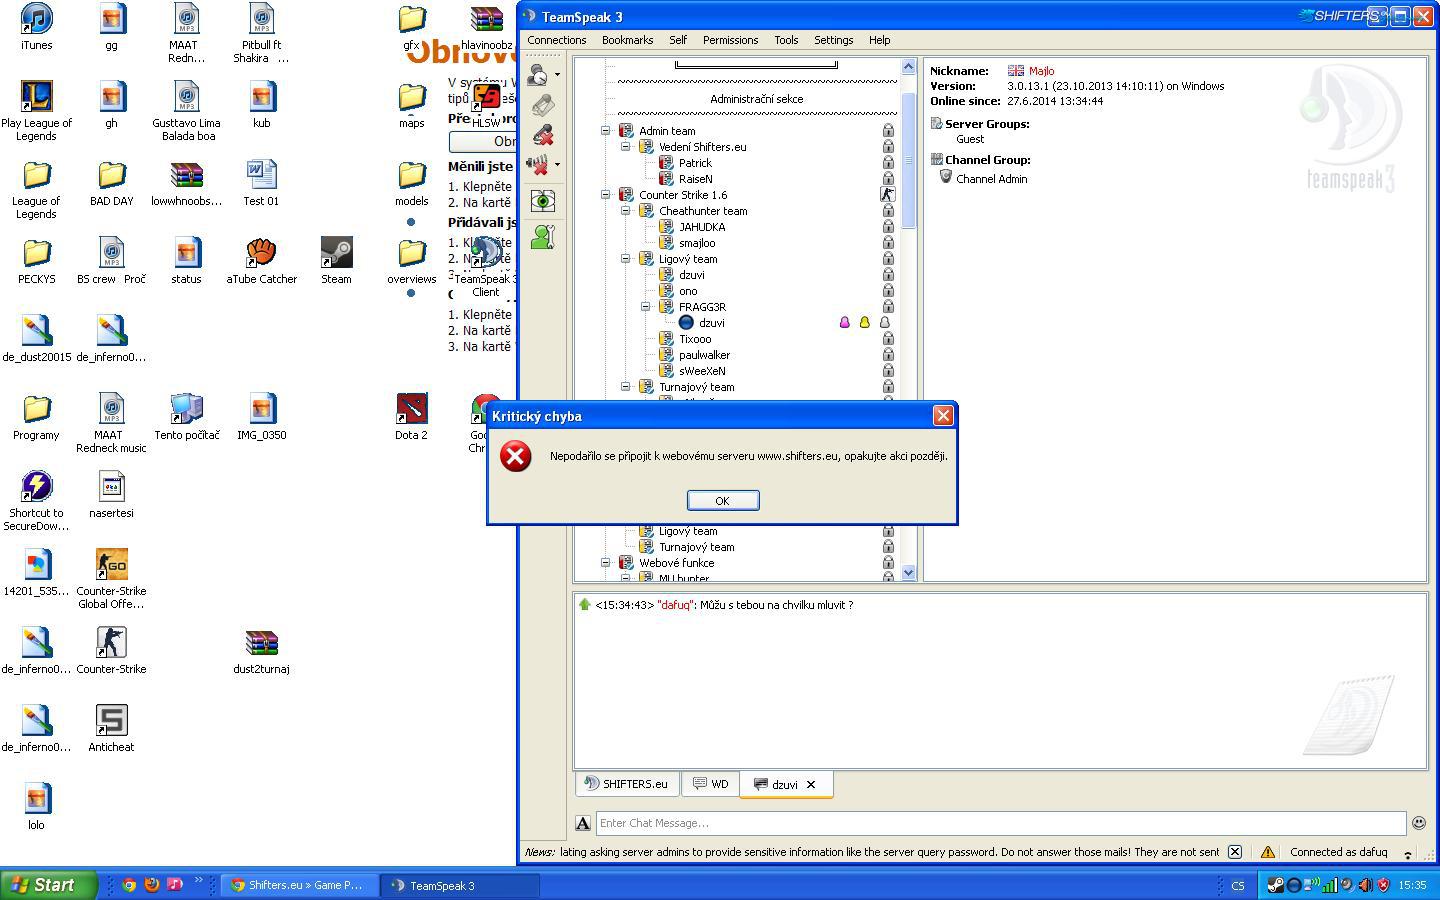Collapse the Admin team channel
Viewport: 1440px width, 900px height.
click(x=606, y=131)
